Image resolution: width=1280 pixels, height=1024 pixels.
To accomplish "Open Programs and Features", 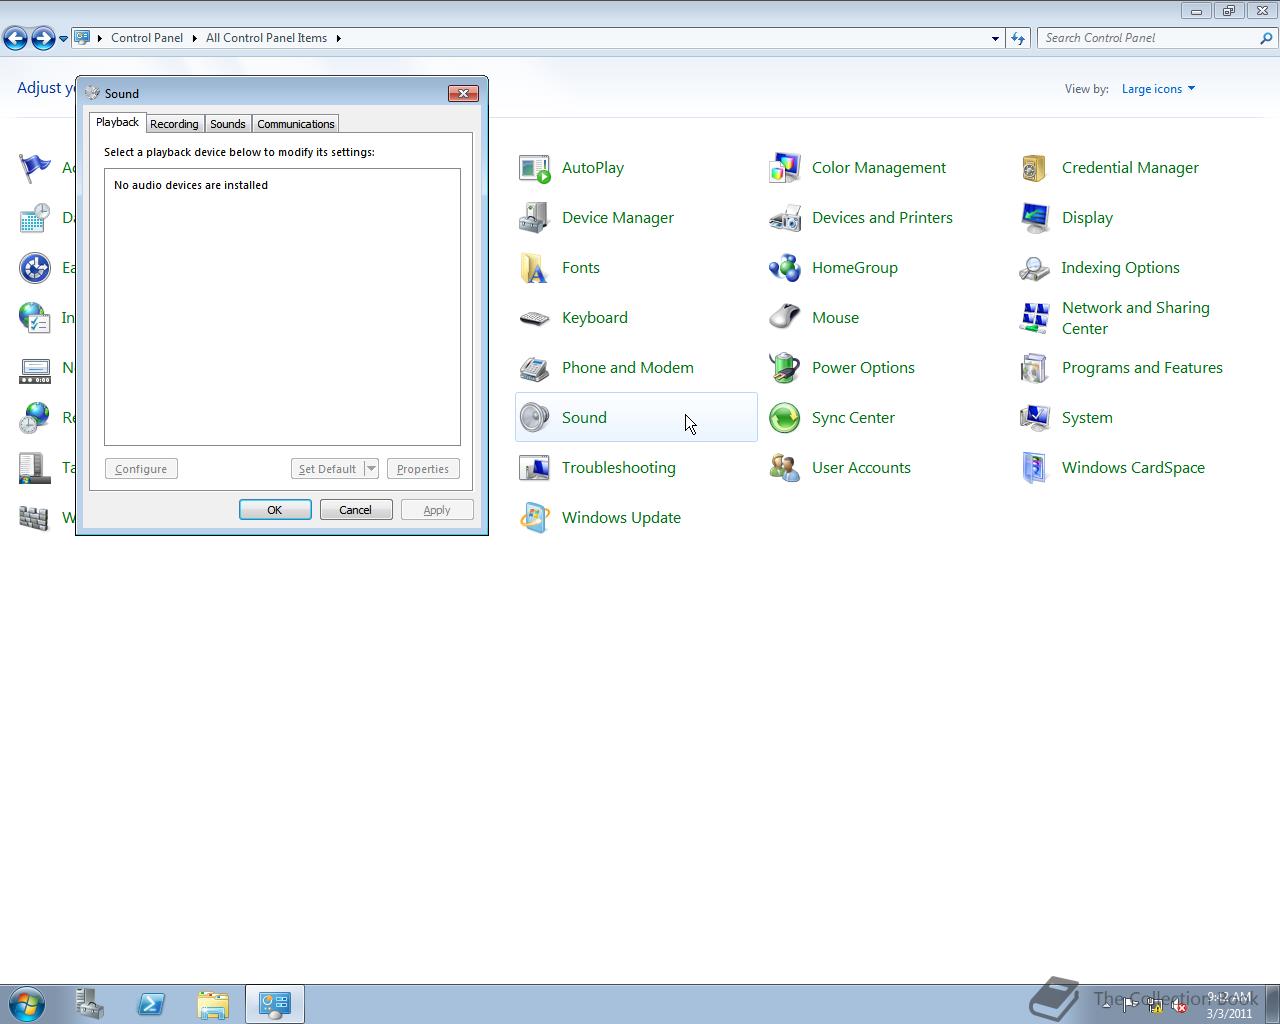I will 1141,368.
